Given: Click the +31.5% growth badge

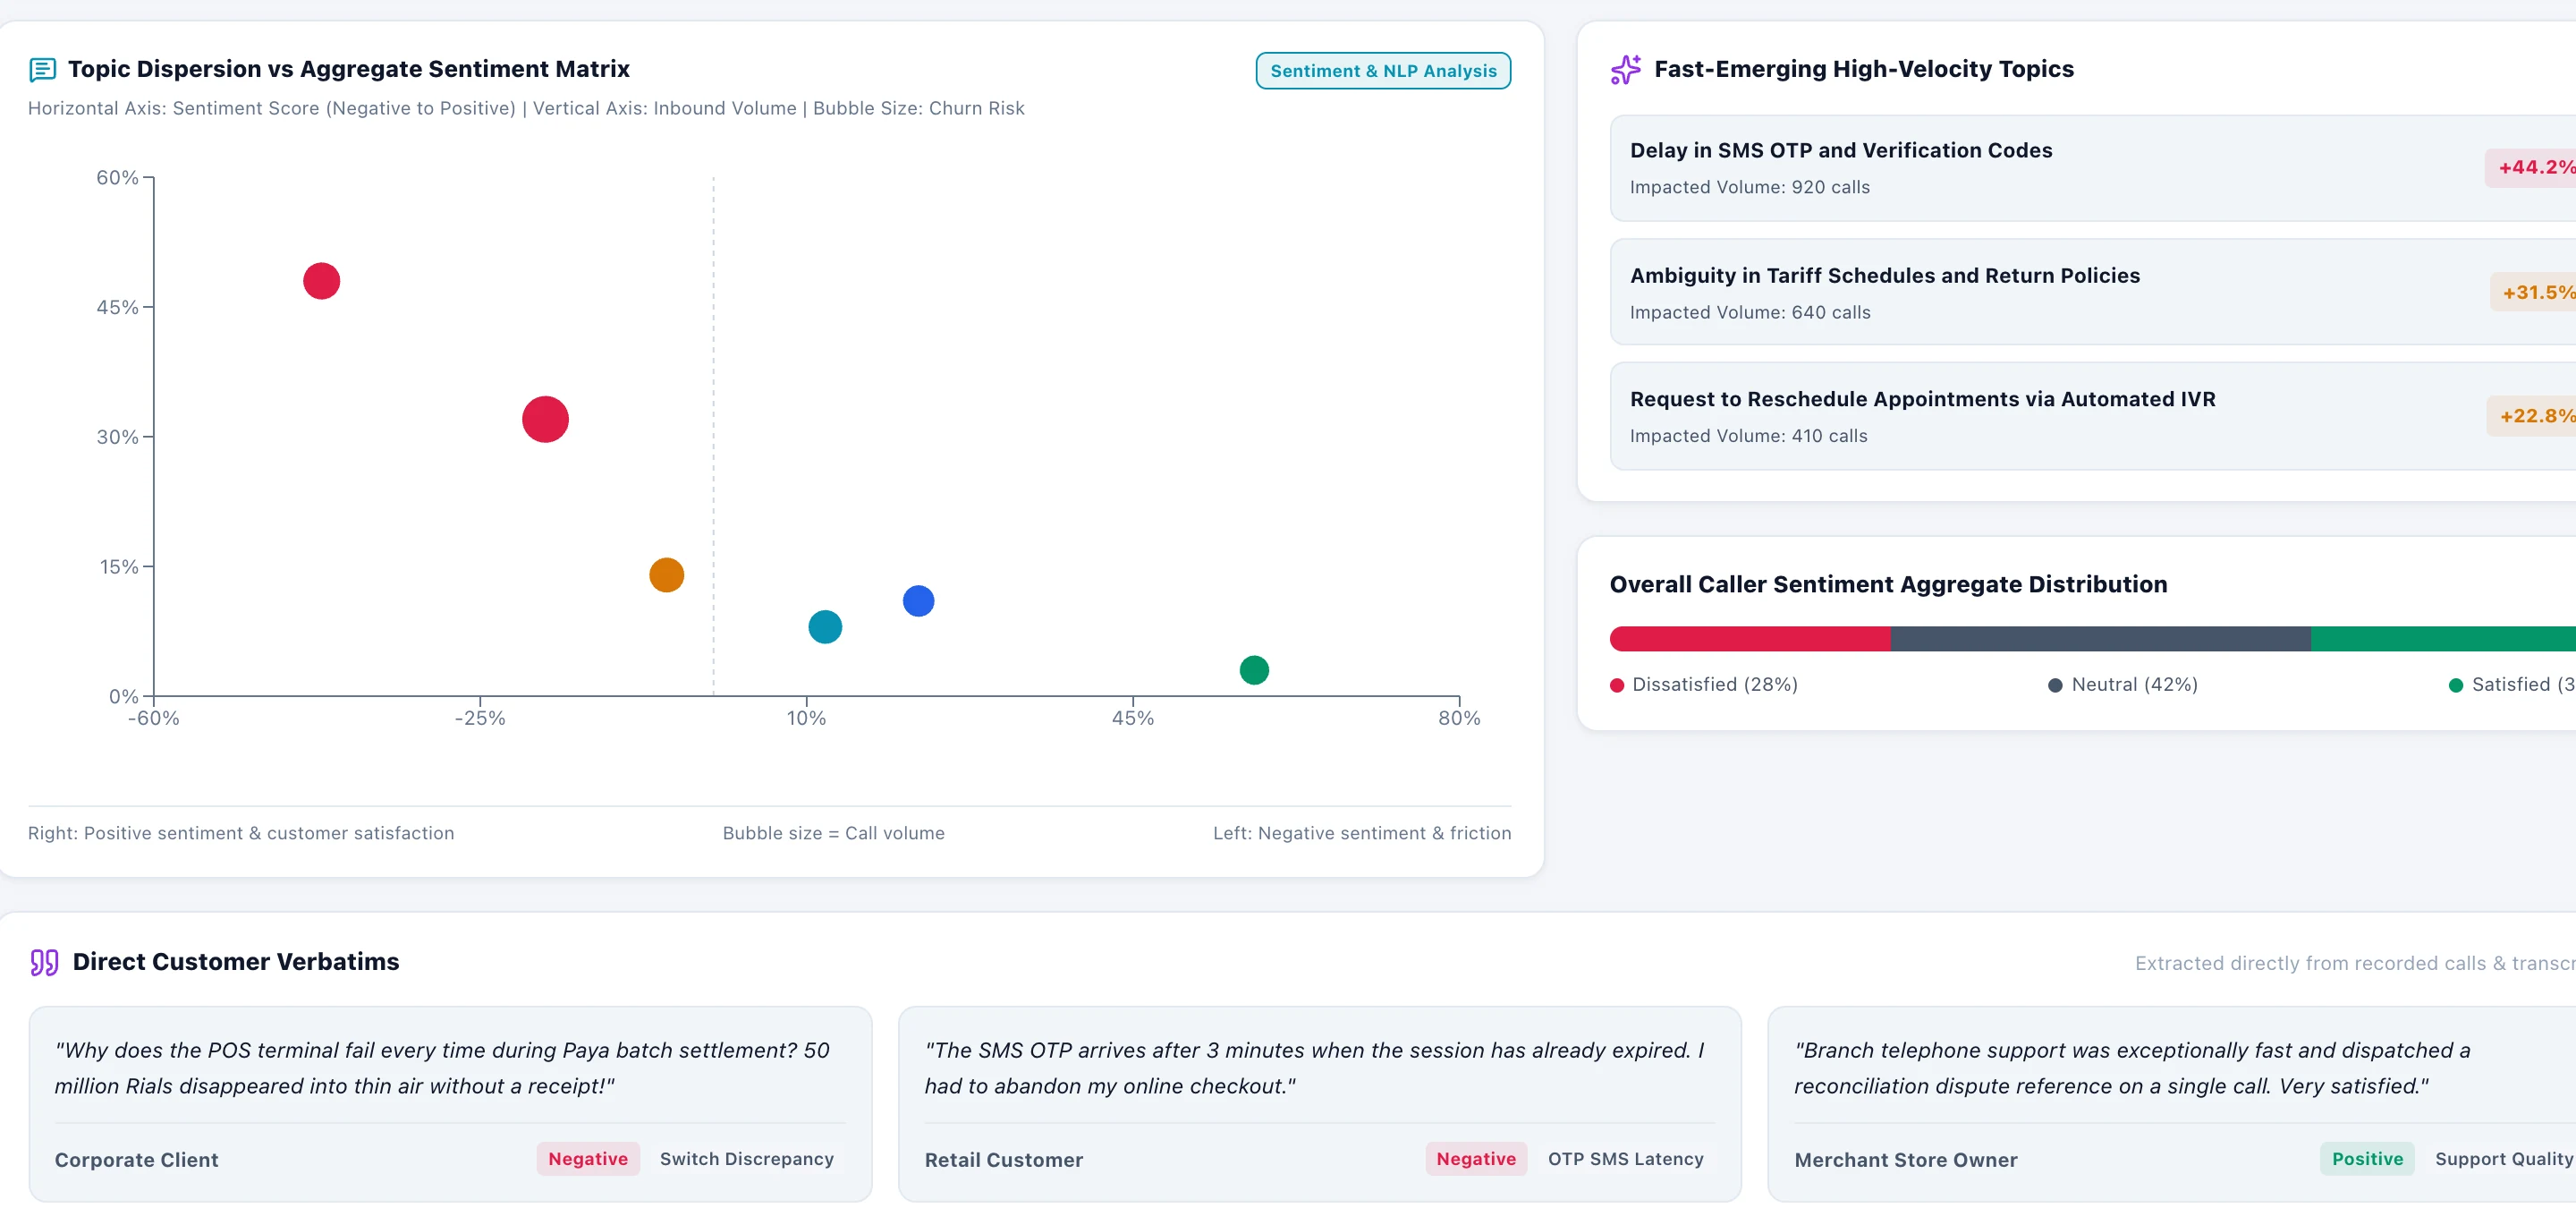Looking at the screenshot, I should click(2535, 292).
